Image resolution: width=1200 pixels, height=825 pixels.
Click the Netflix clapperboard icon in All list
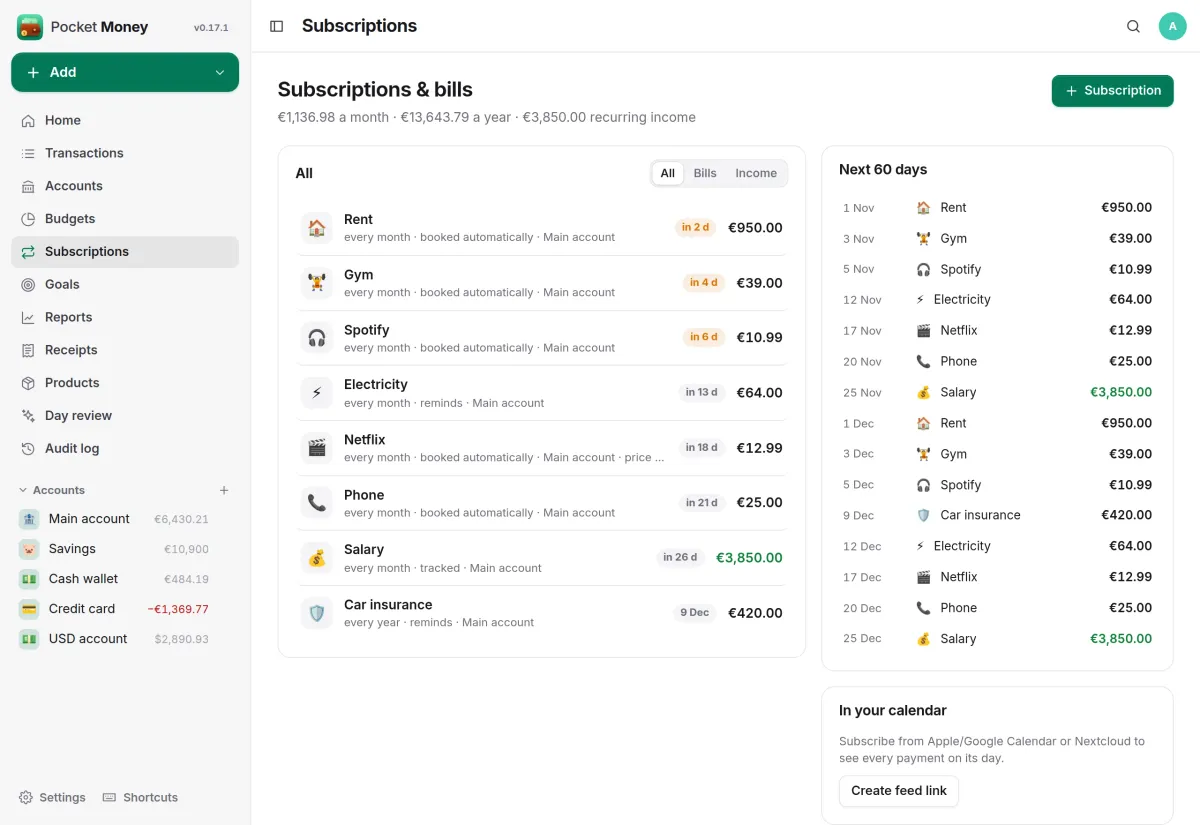(317, 448)
